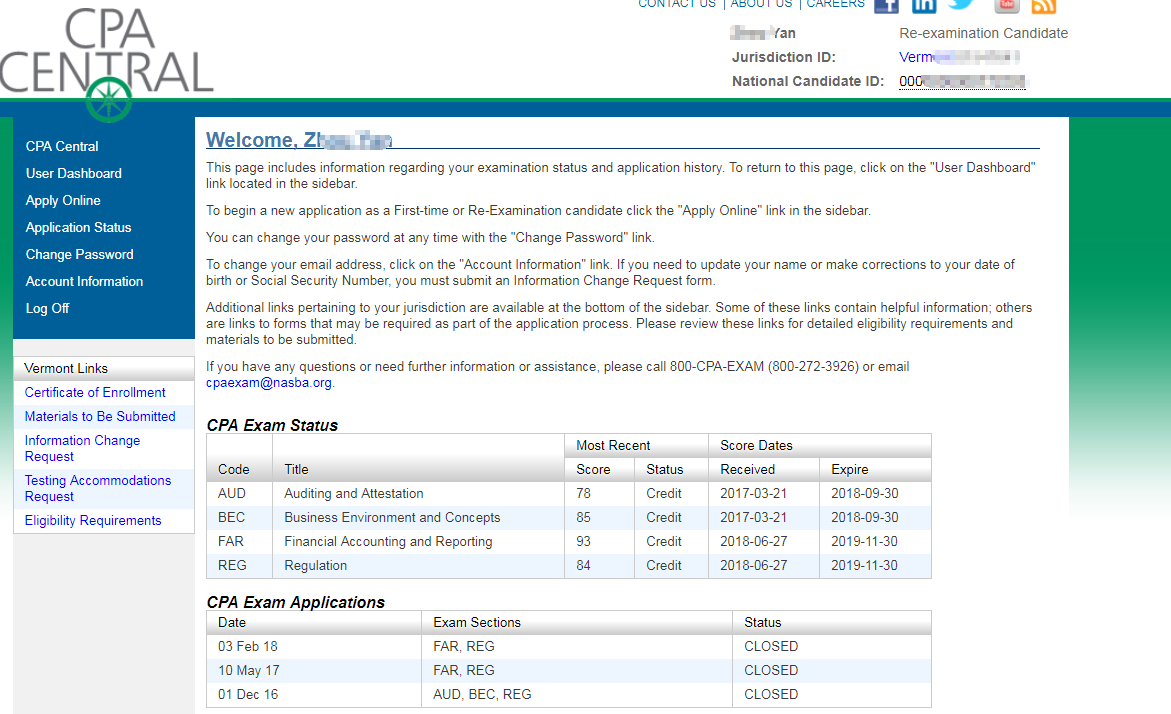
Task: Click the Twitter bird icon
Action: click(961, 5)
